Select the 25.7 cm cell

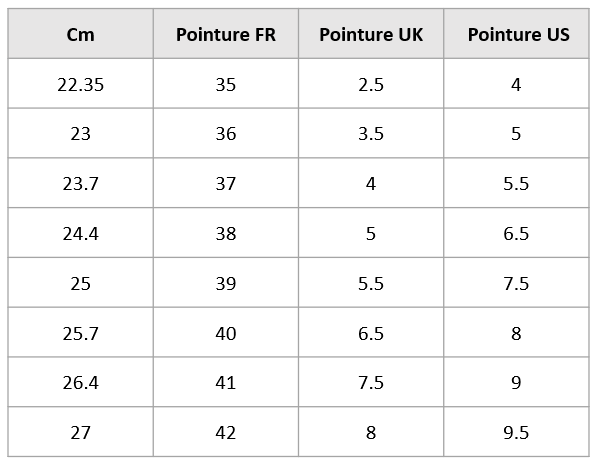pos(80,332)
